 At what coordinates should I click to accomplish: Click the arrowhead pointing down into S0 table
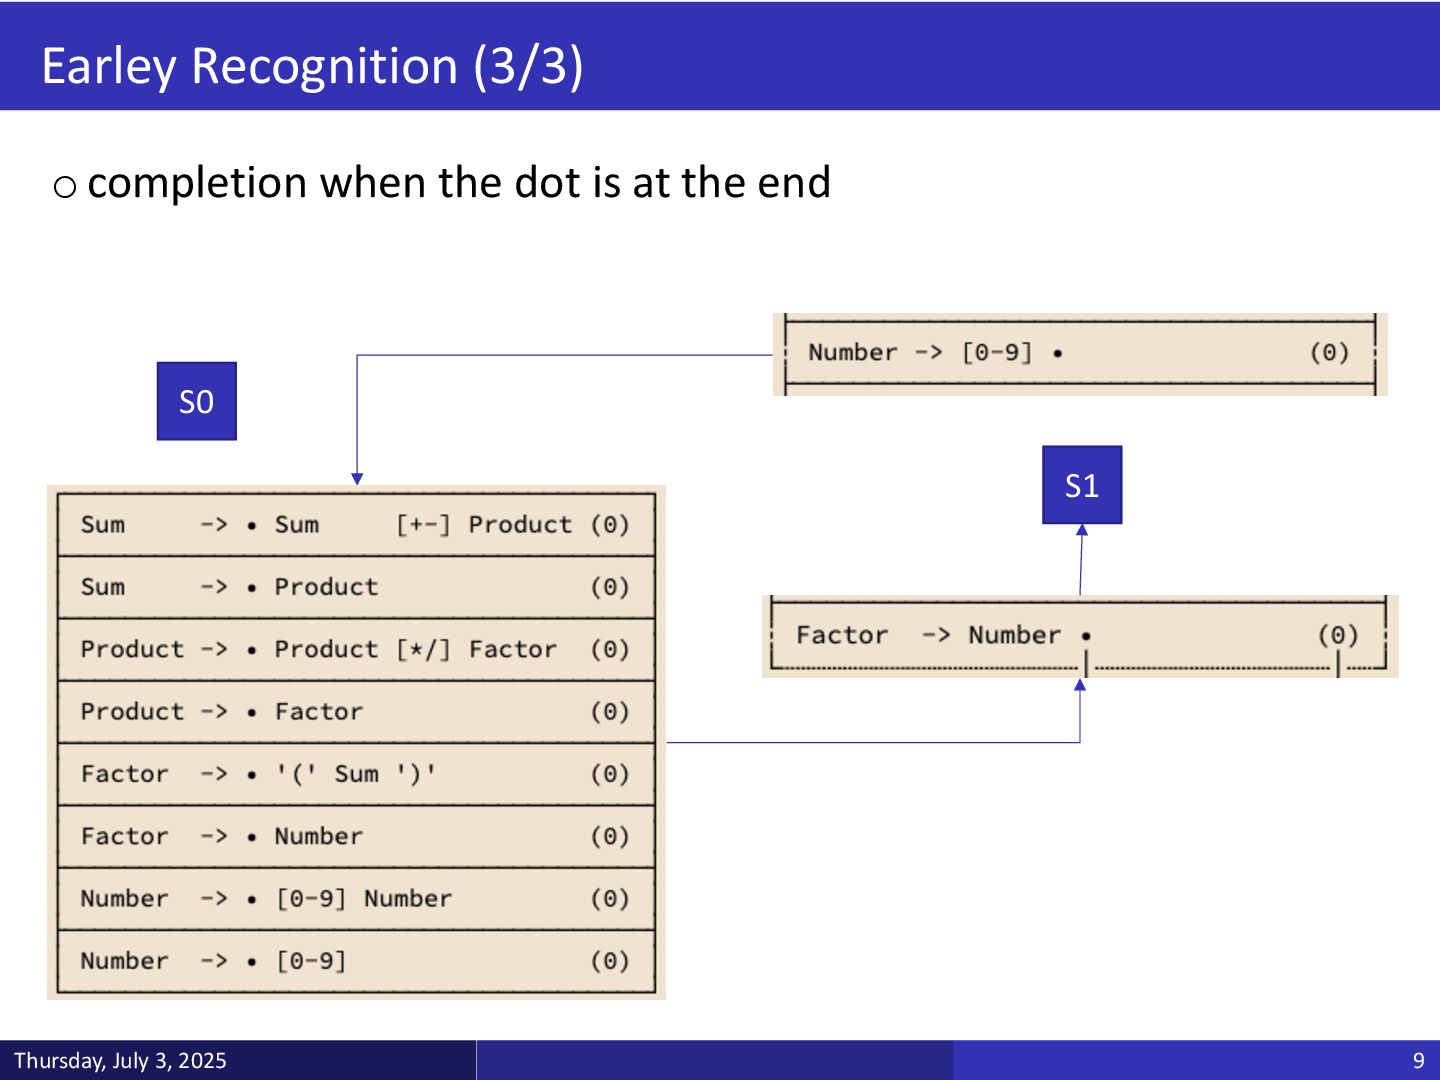tap(357, 479)
